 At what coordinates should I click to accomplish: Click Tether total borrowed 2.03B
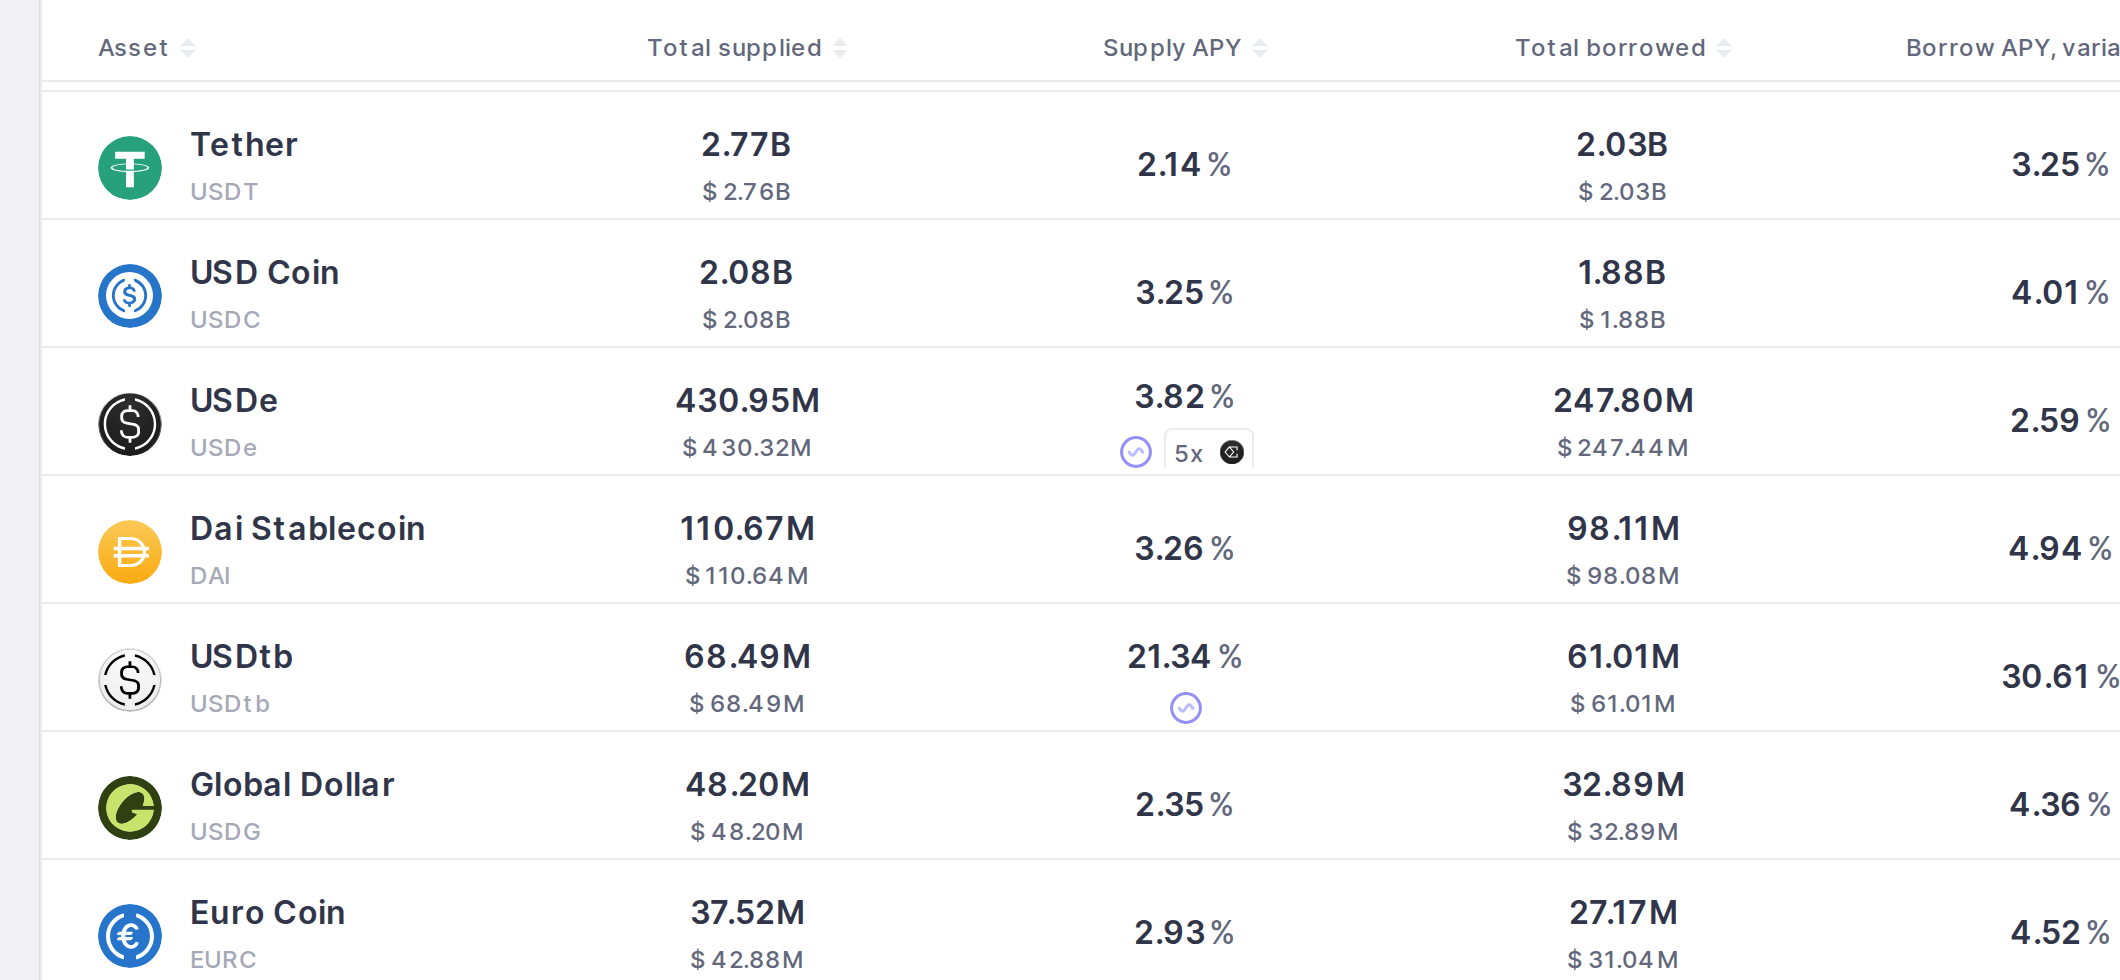[x=1622, y=145]
